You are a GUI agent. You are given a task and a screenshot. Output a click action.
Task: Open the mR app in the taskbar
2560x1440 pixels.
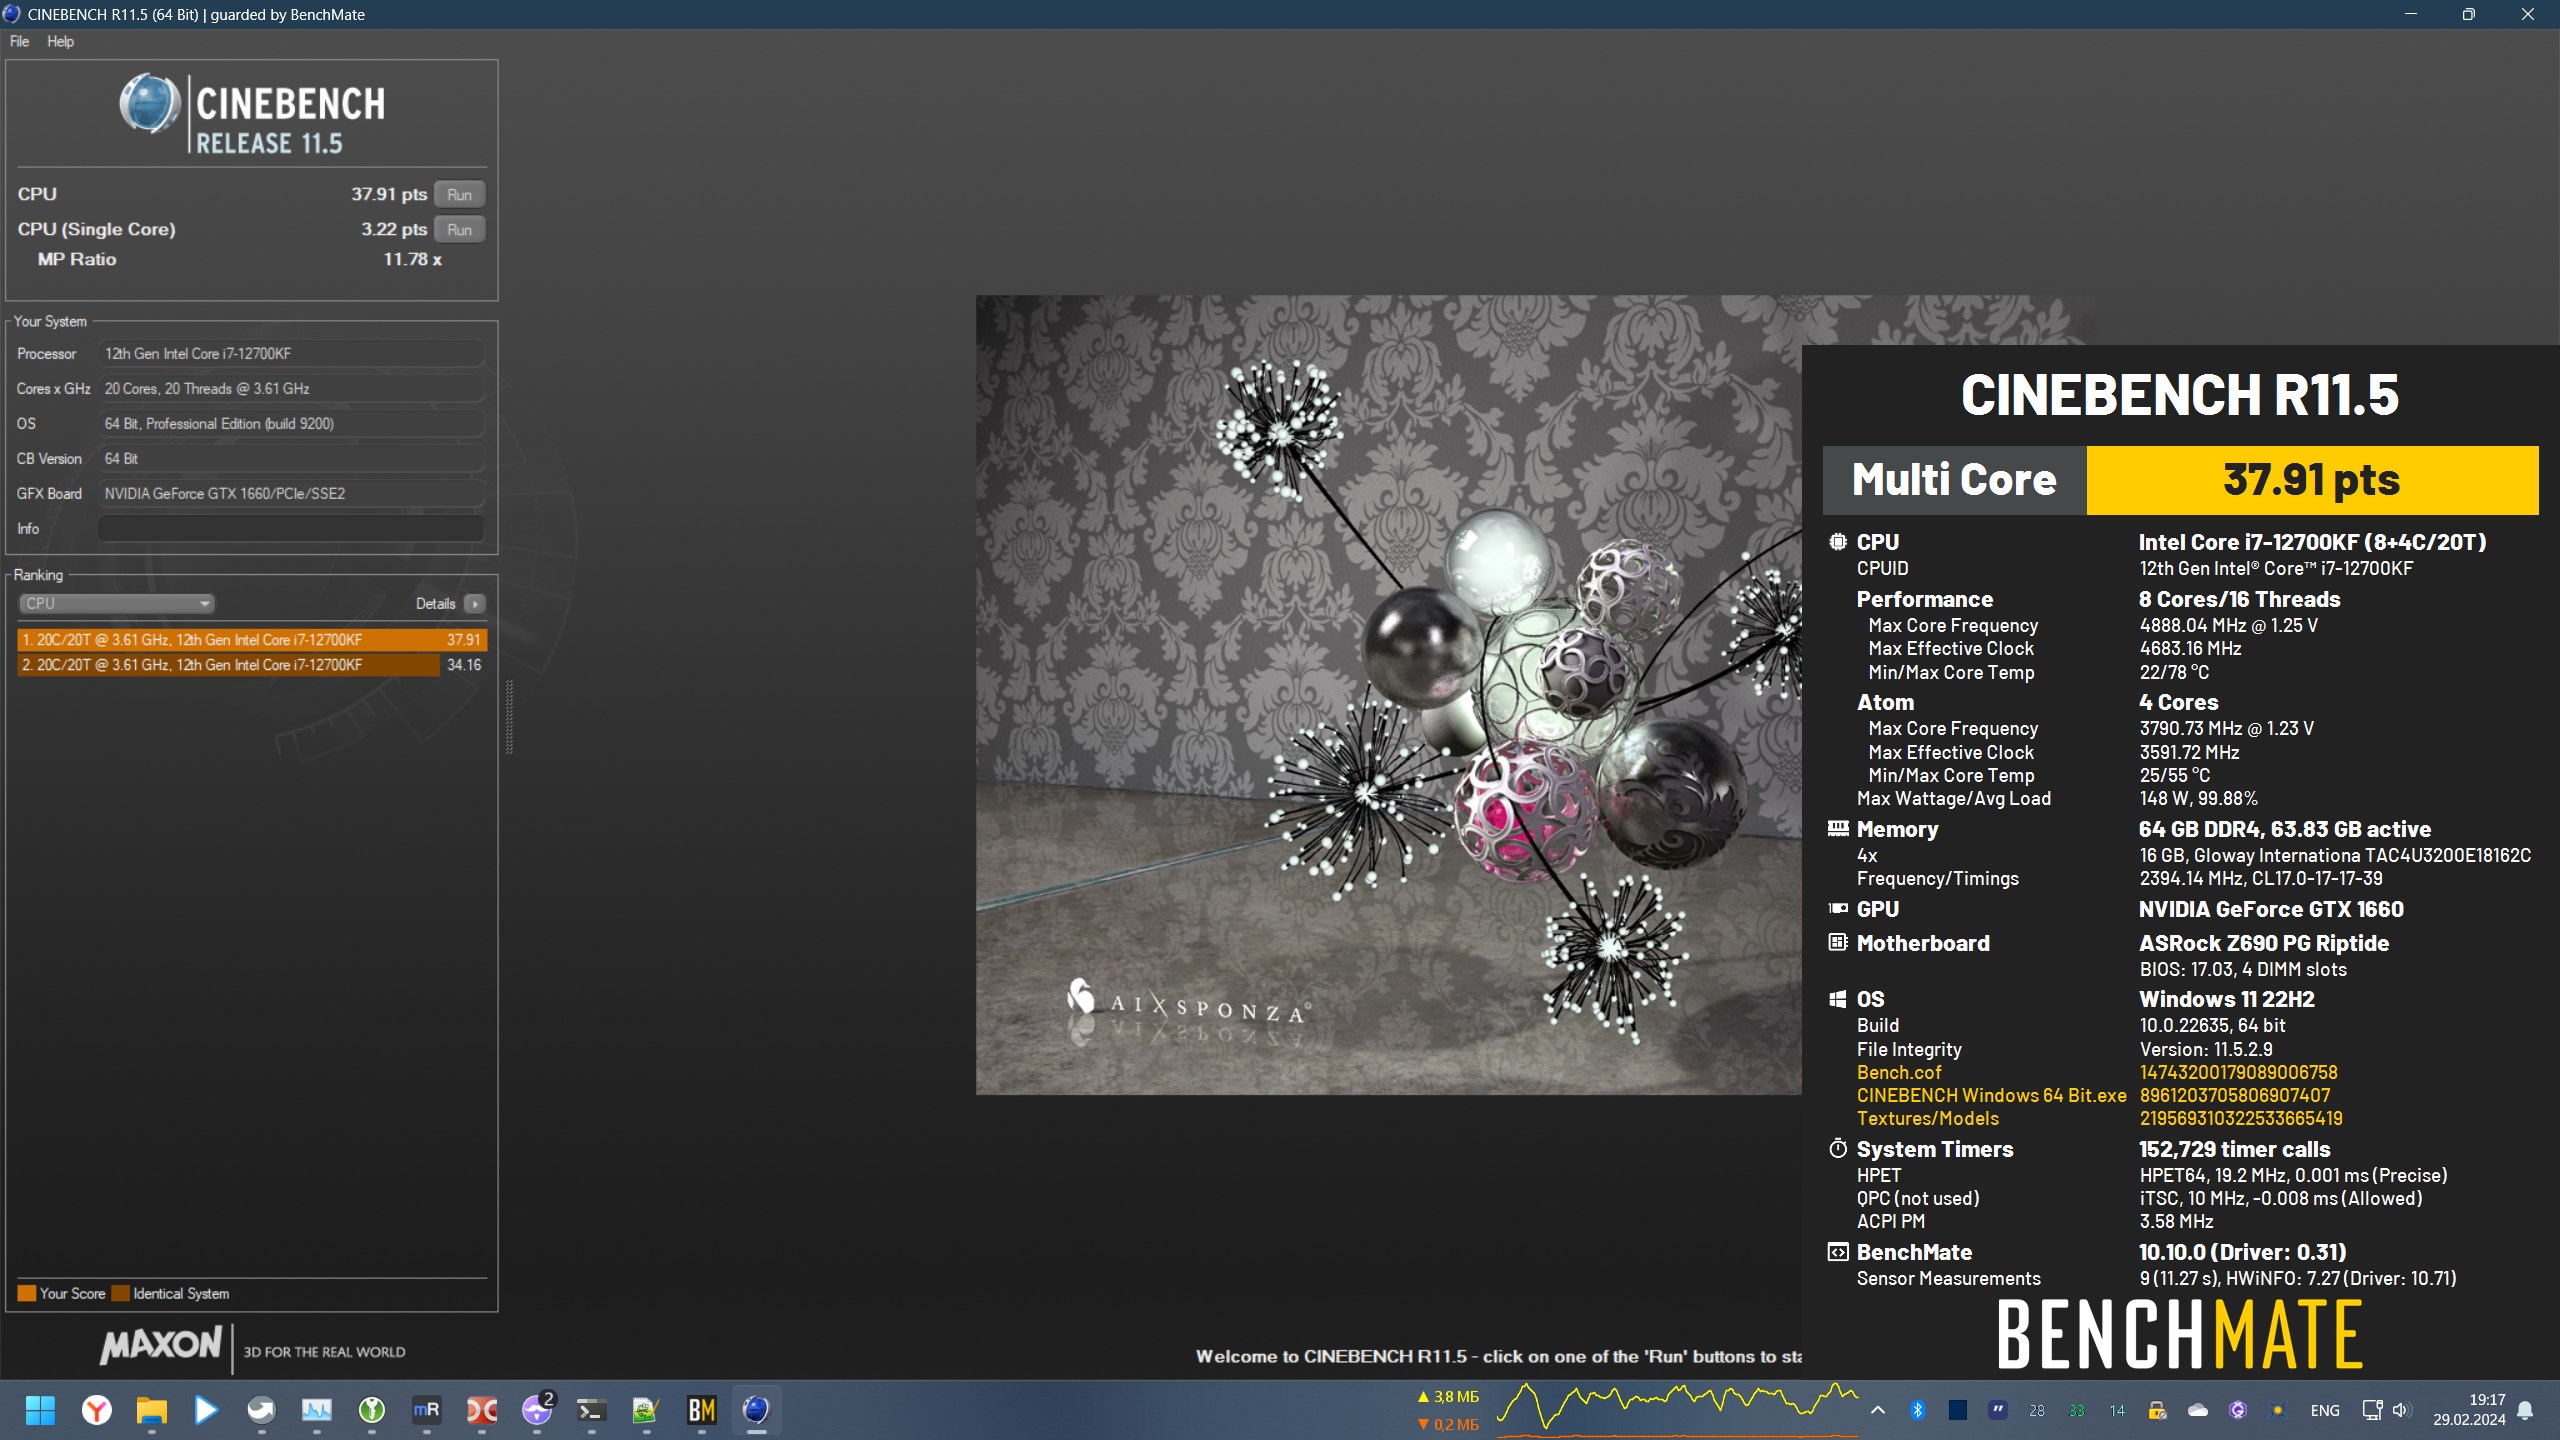click(x=426, y=1410)
